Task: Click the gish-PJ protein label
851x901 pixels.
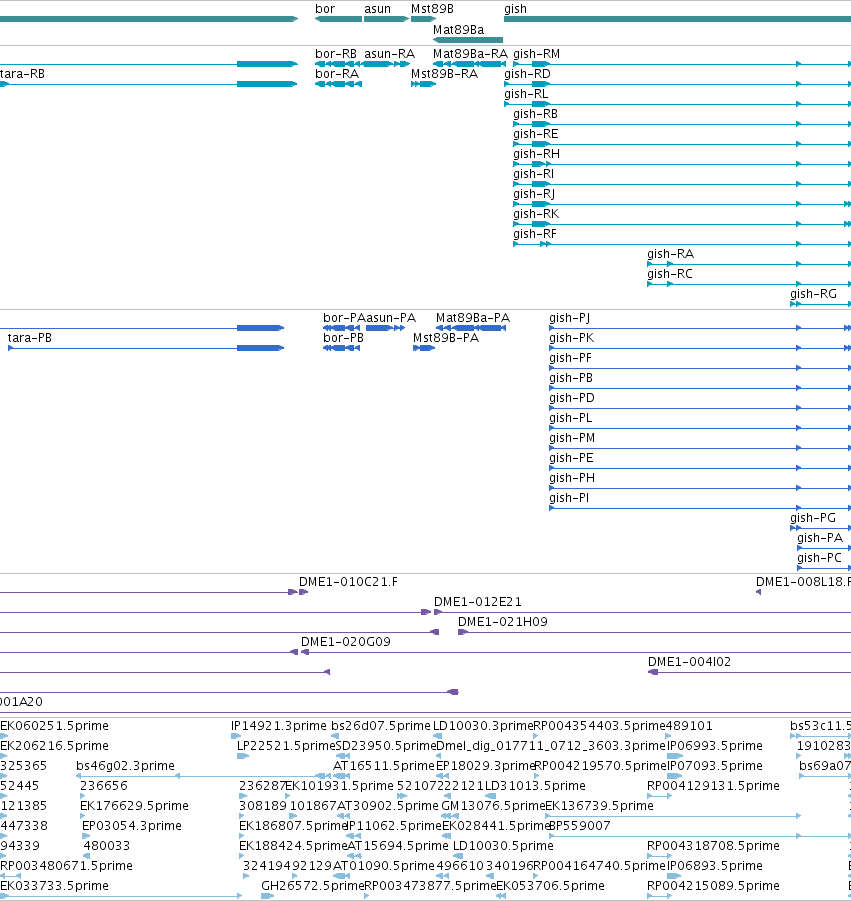Action: 569,318
